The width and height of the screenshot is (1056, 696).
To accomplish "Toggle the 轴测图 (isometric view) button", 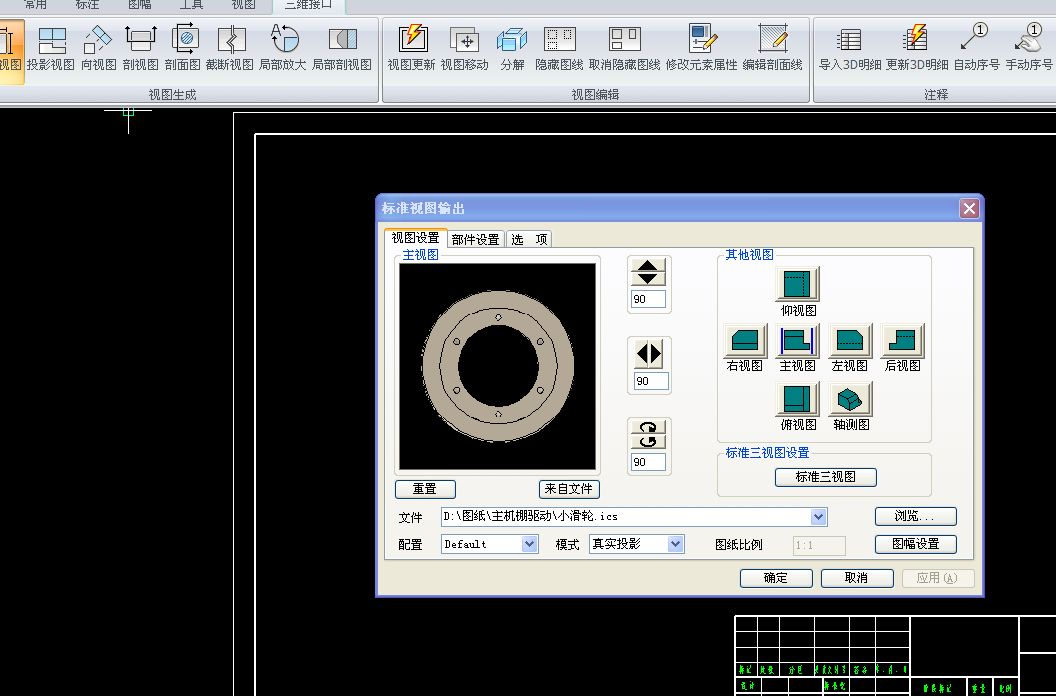I will pyautogui.click(x=851, y=400).
